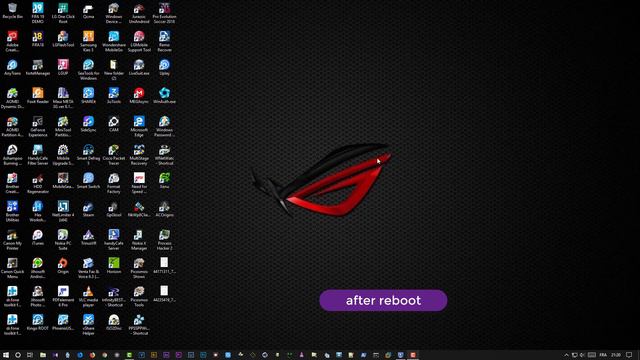Launch the Origin desktop shortcut
Viewport: 640px width, 360px height.
point(63,266)
